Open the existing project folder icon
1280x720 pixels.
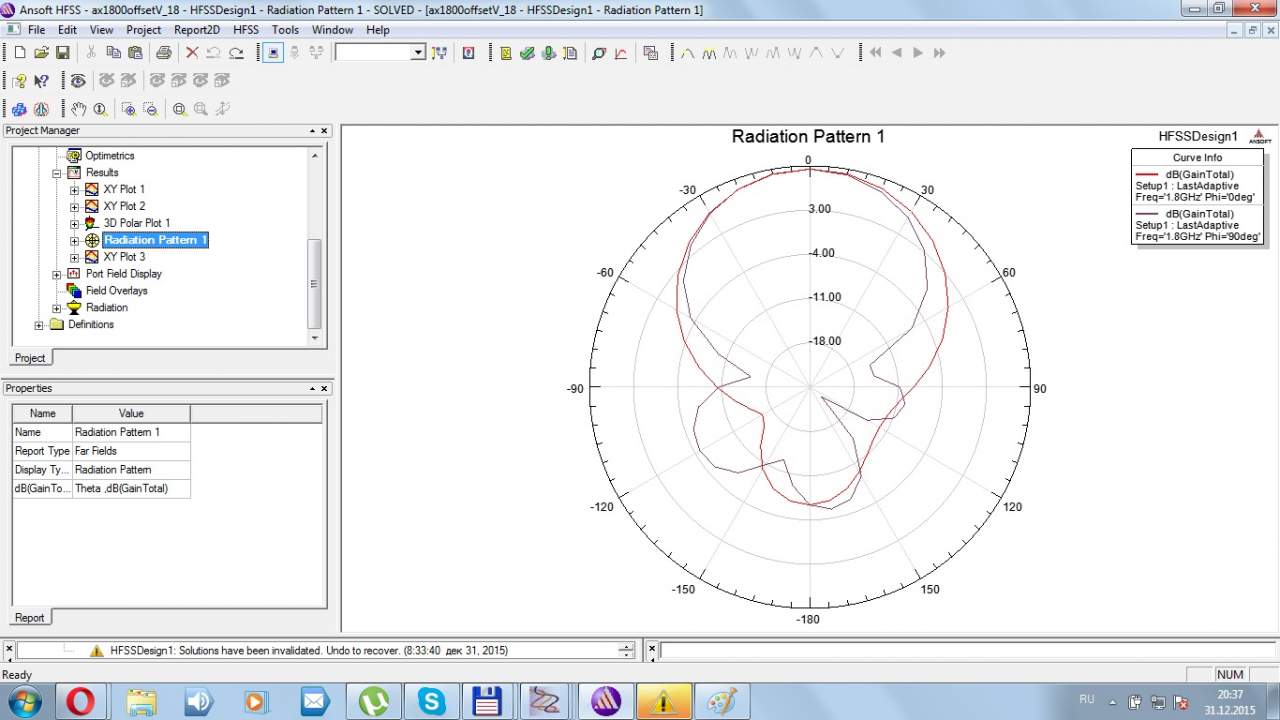tap(41, 53)
